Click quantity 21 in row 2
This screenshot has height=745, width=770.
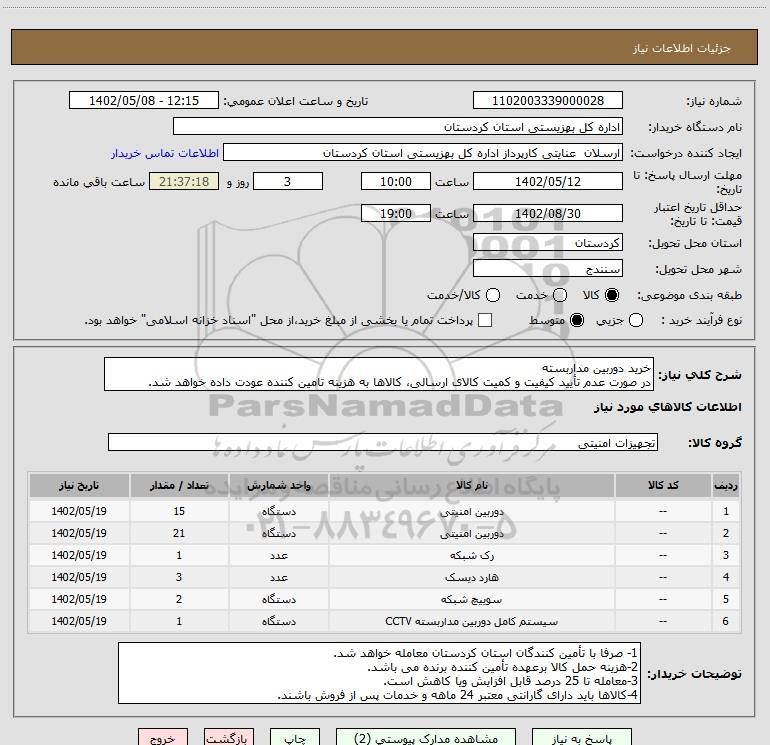(179, 533)
